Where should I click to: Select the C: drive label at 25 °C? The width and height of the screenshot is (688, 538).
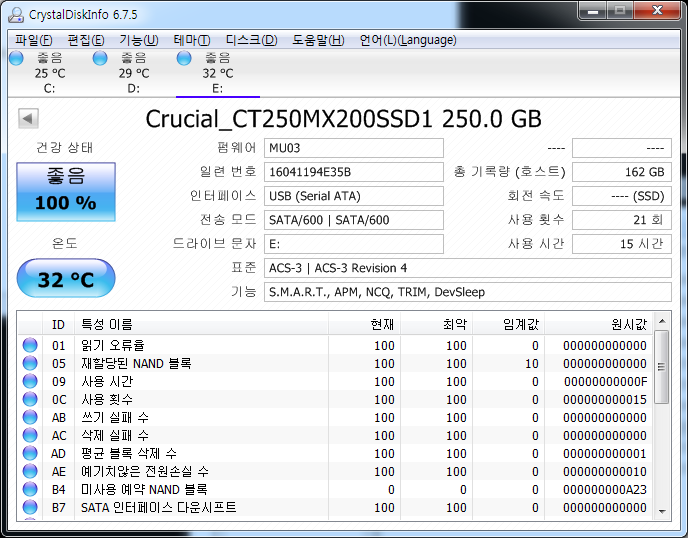pos(50,89)
